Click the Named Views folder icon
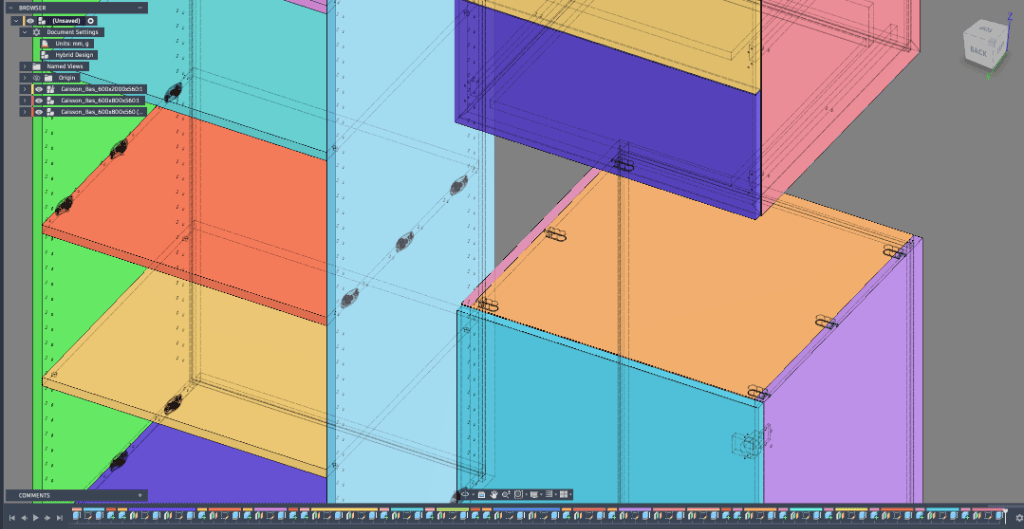The image size is (1024, 529). 37,66
